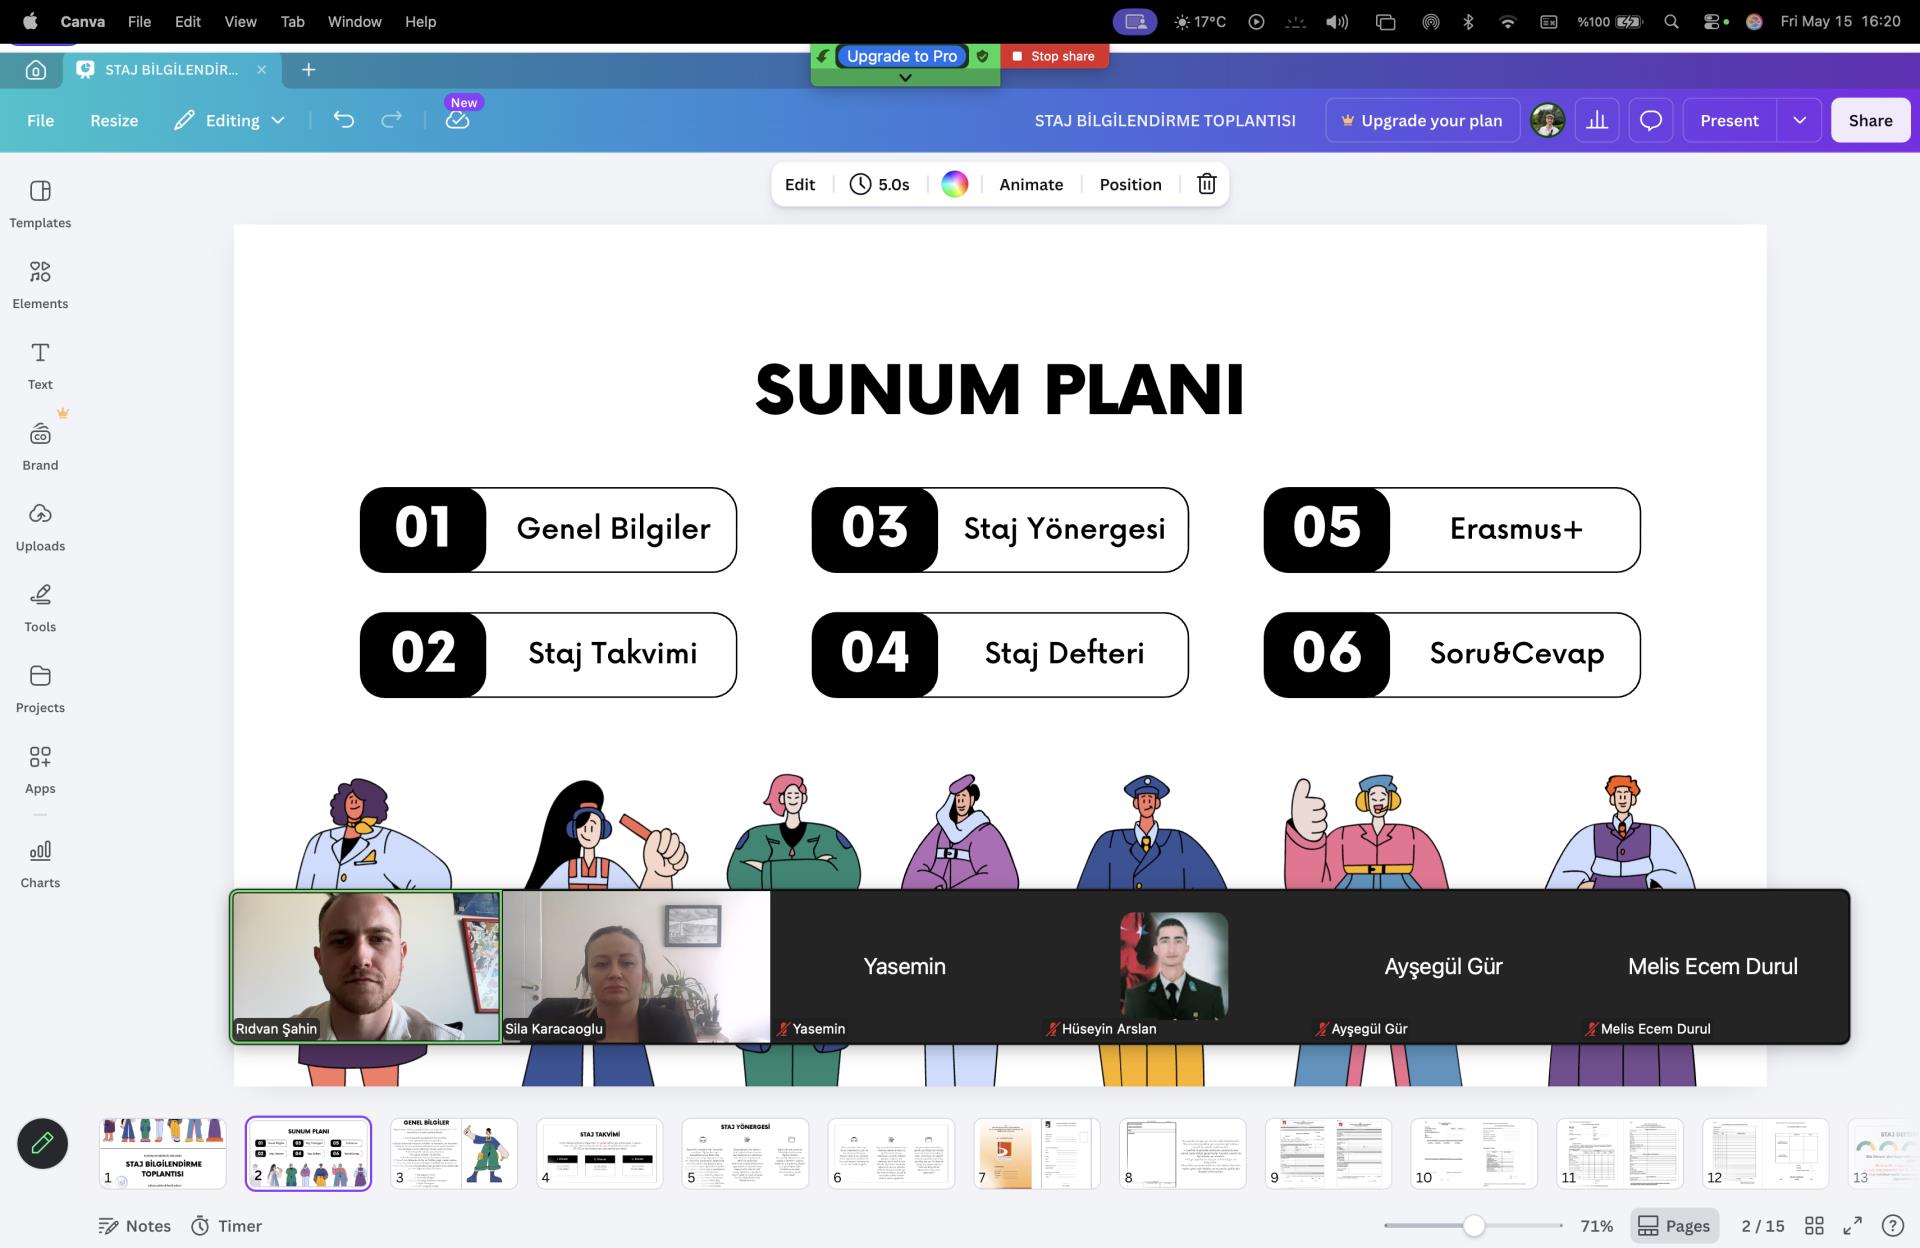Click the green magic pencil button

point(42,1143)
